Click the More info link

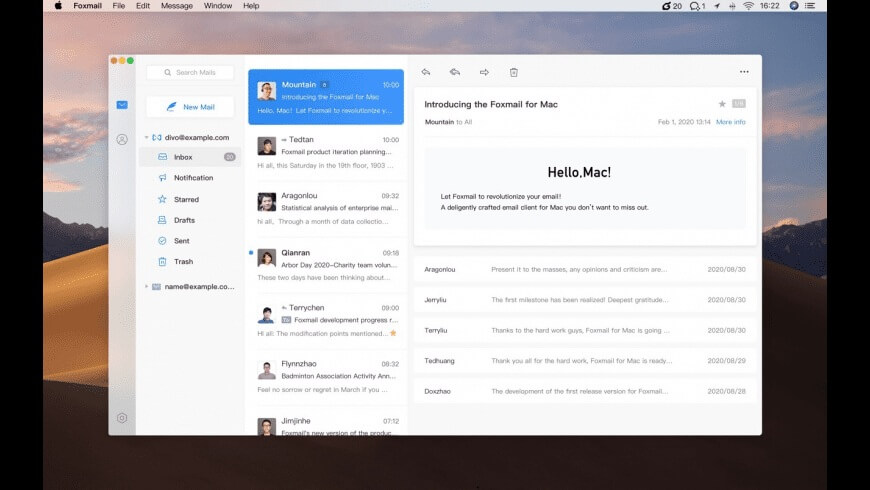coord(731,122)
